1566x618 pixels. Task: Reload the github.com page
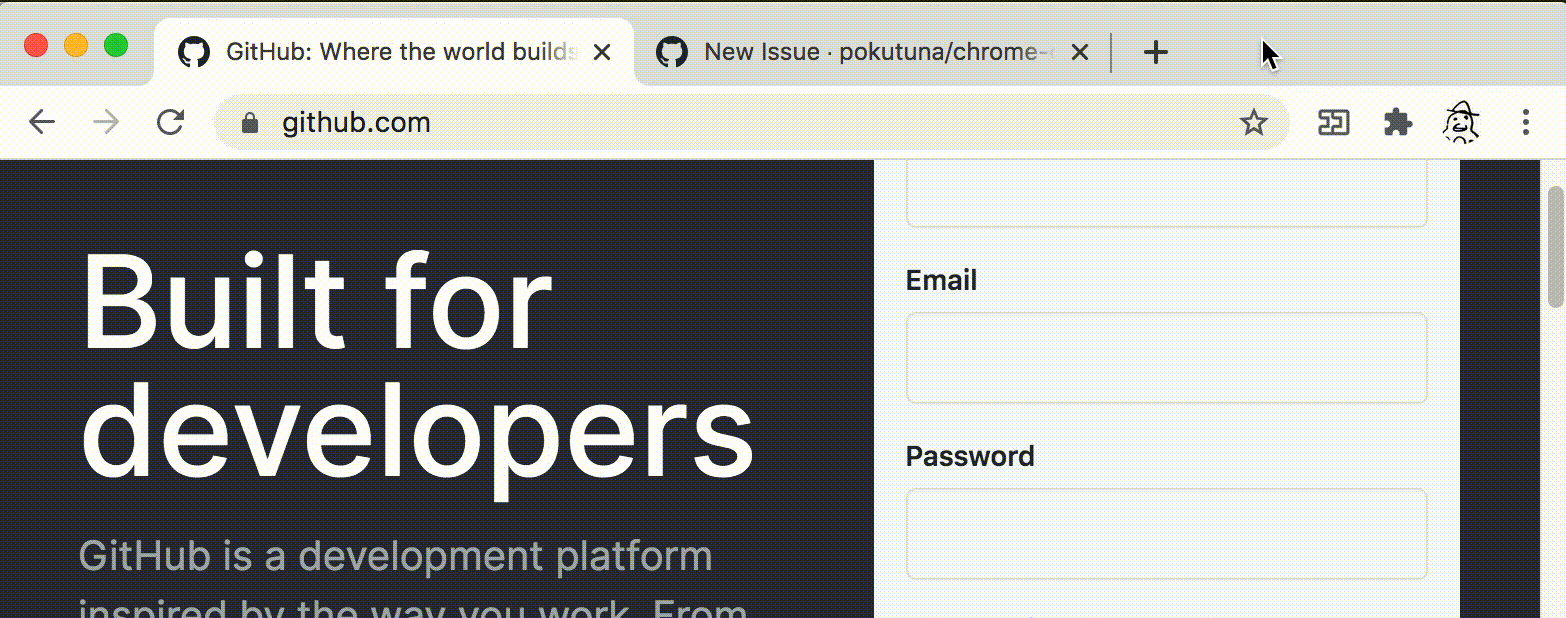[x=171, y=123]
